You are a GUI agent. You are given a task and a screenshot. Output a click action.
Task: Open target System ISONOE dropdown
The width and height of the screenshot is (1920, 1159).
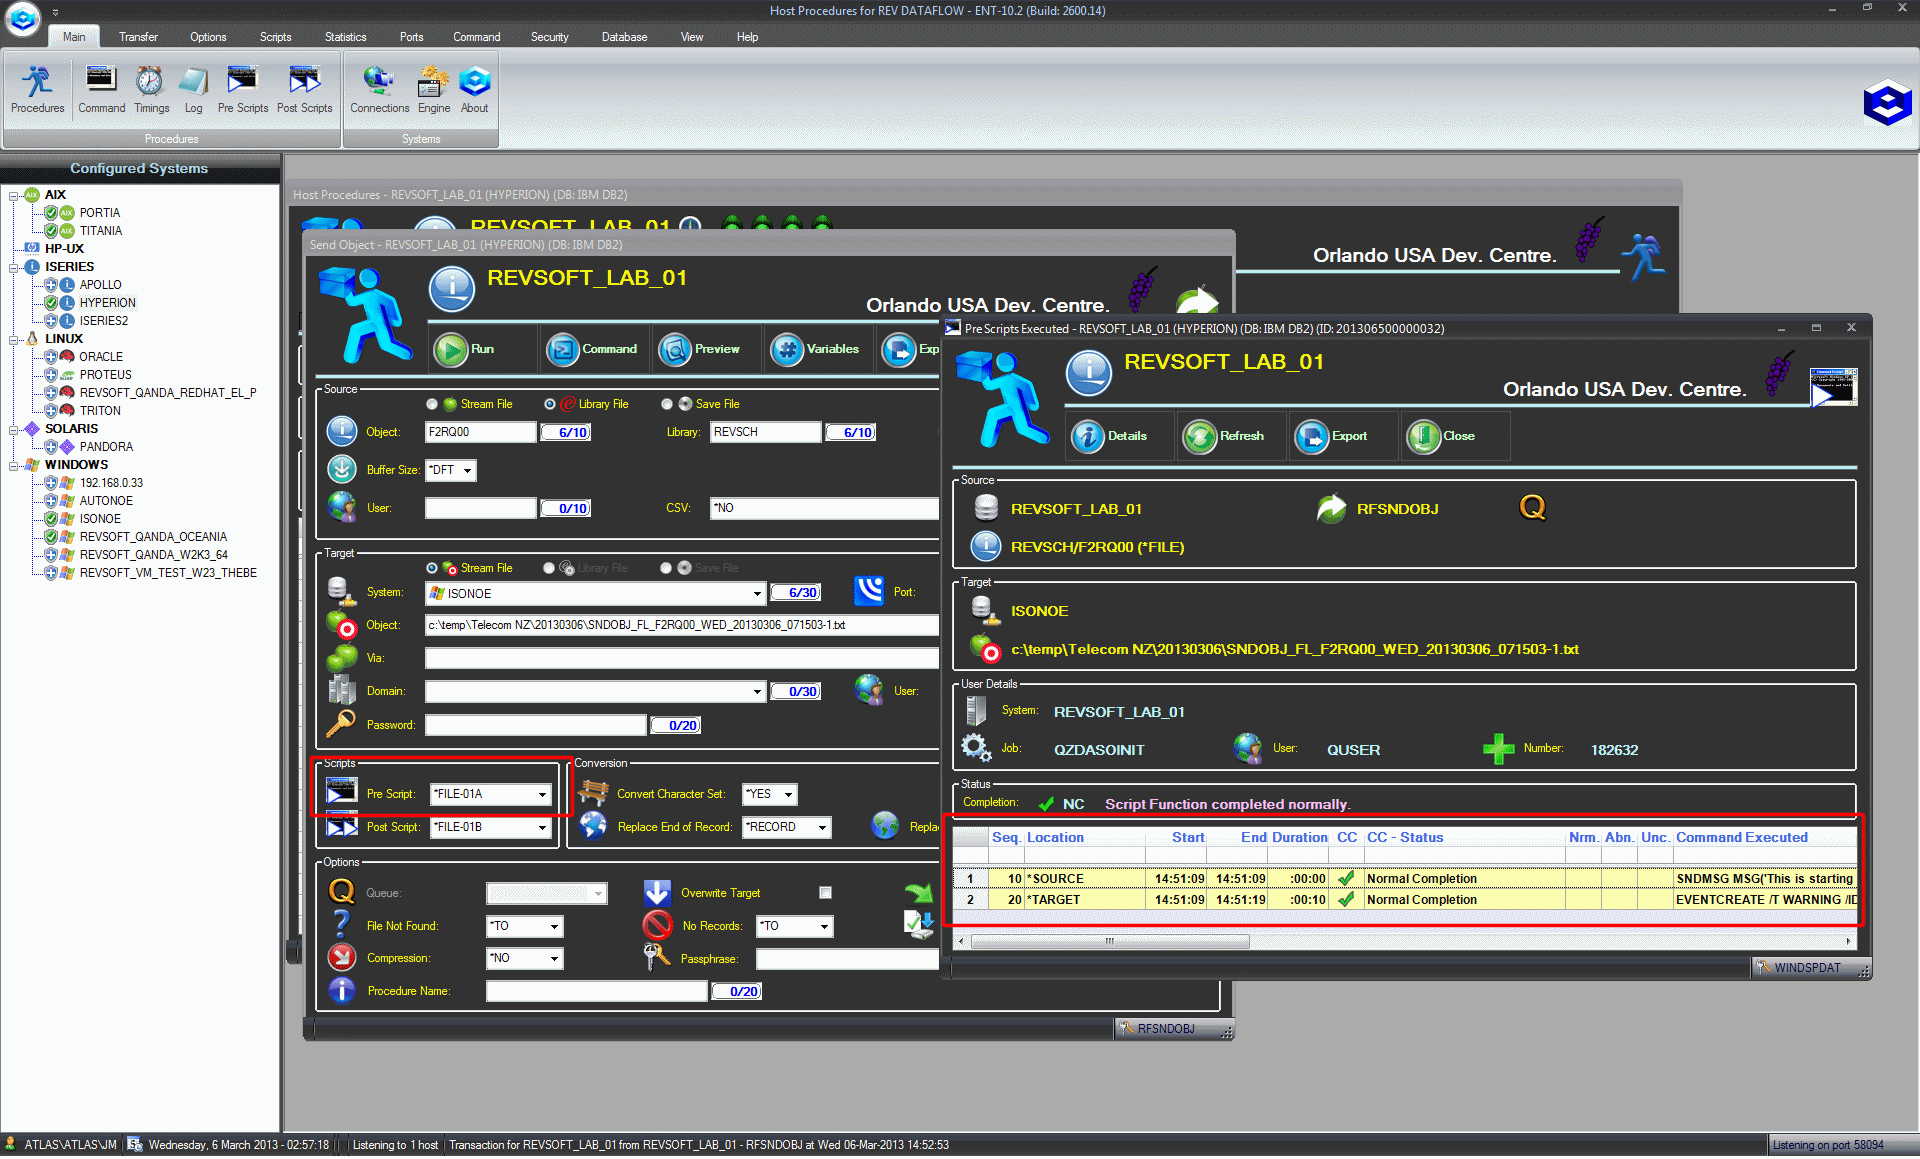(757, 594)
